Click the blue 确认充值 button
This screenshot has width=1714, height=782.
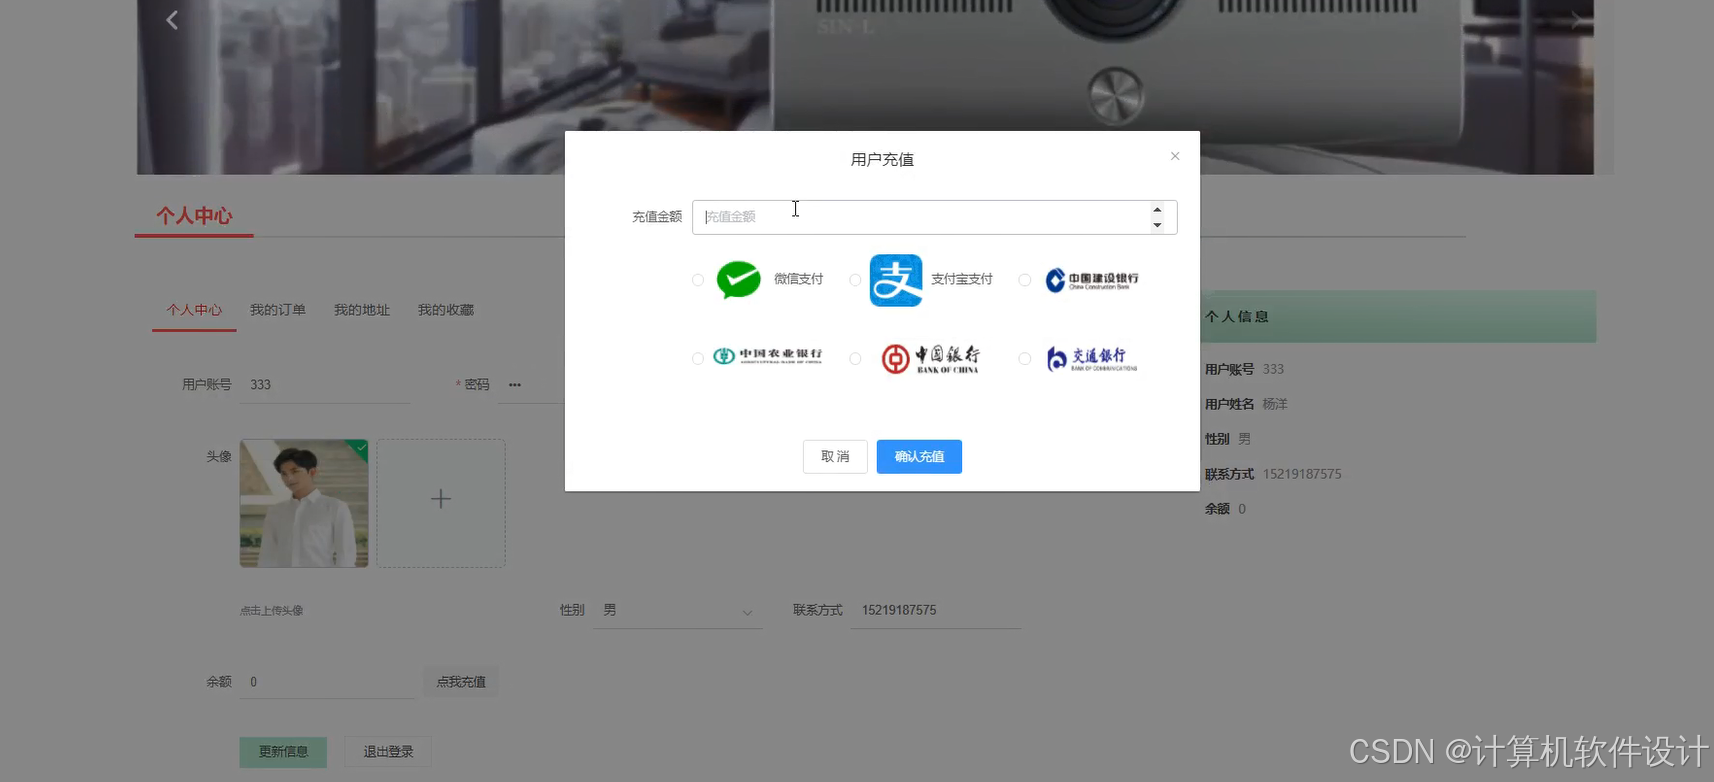(919, 457)
